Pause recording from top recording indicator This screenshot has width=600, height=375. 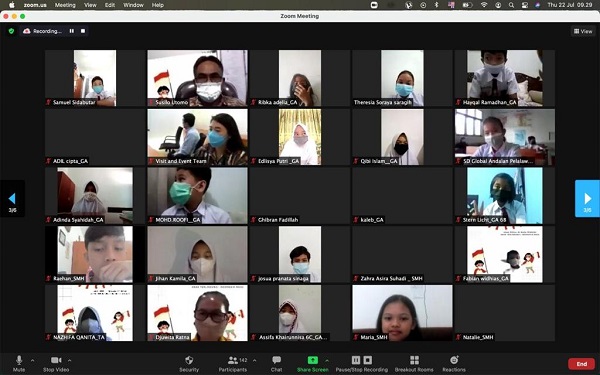[x=72, y=31]
